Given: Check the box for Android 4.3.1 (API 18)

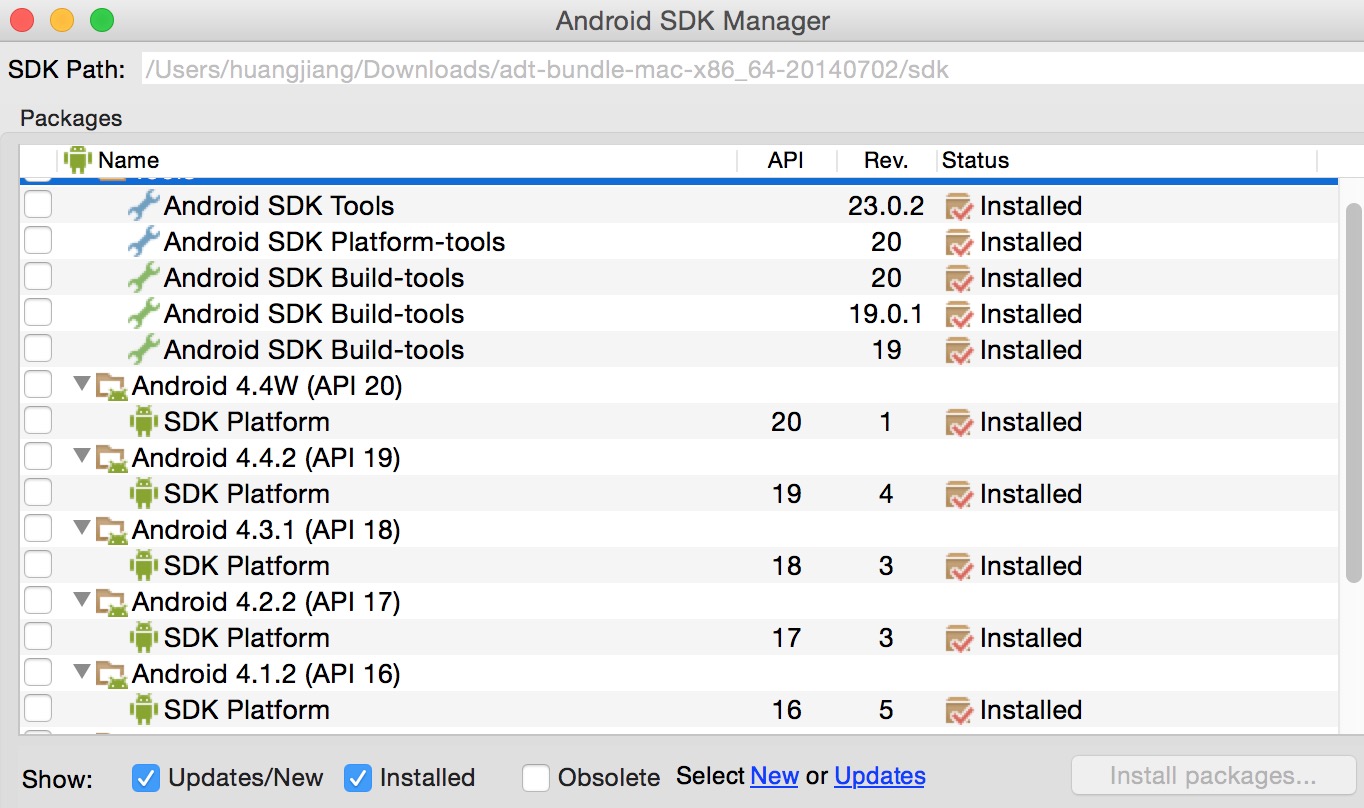Looking at the screenshot, I should [38, 530].
